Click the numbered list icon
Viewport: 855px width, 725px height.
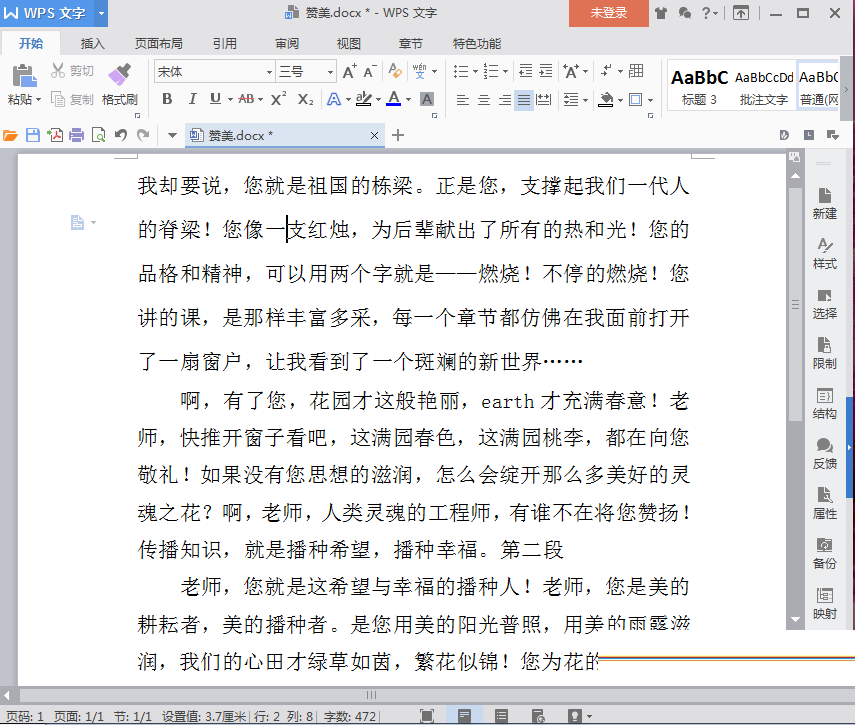tap(491, 71)
